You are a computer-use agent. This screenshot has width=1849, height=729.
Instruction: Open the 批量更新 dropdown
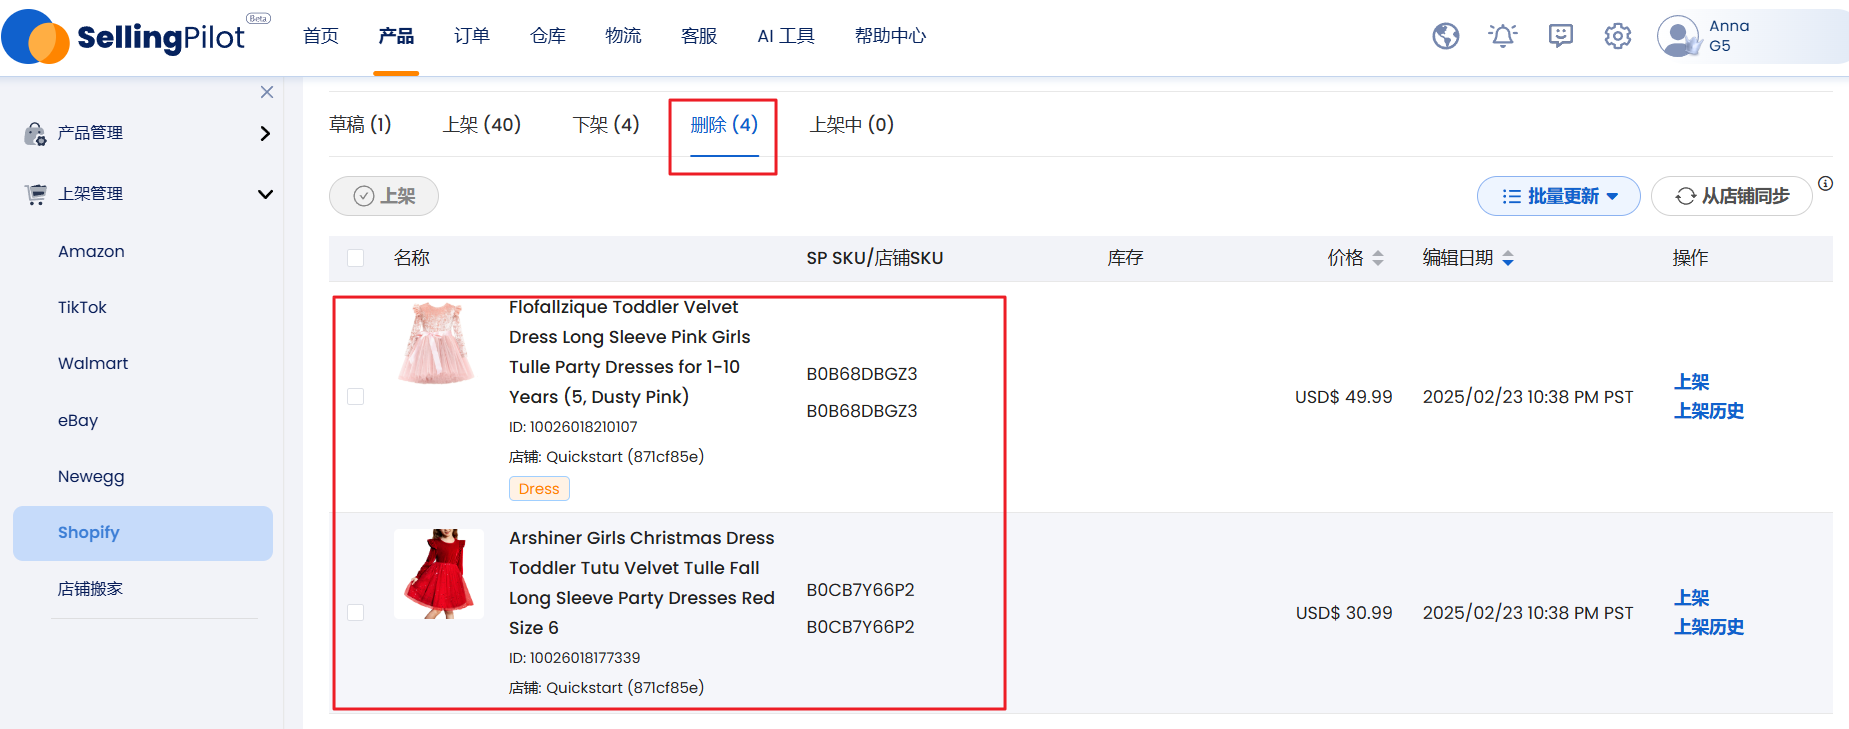point(1559,196)
